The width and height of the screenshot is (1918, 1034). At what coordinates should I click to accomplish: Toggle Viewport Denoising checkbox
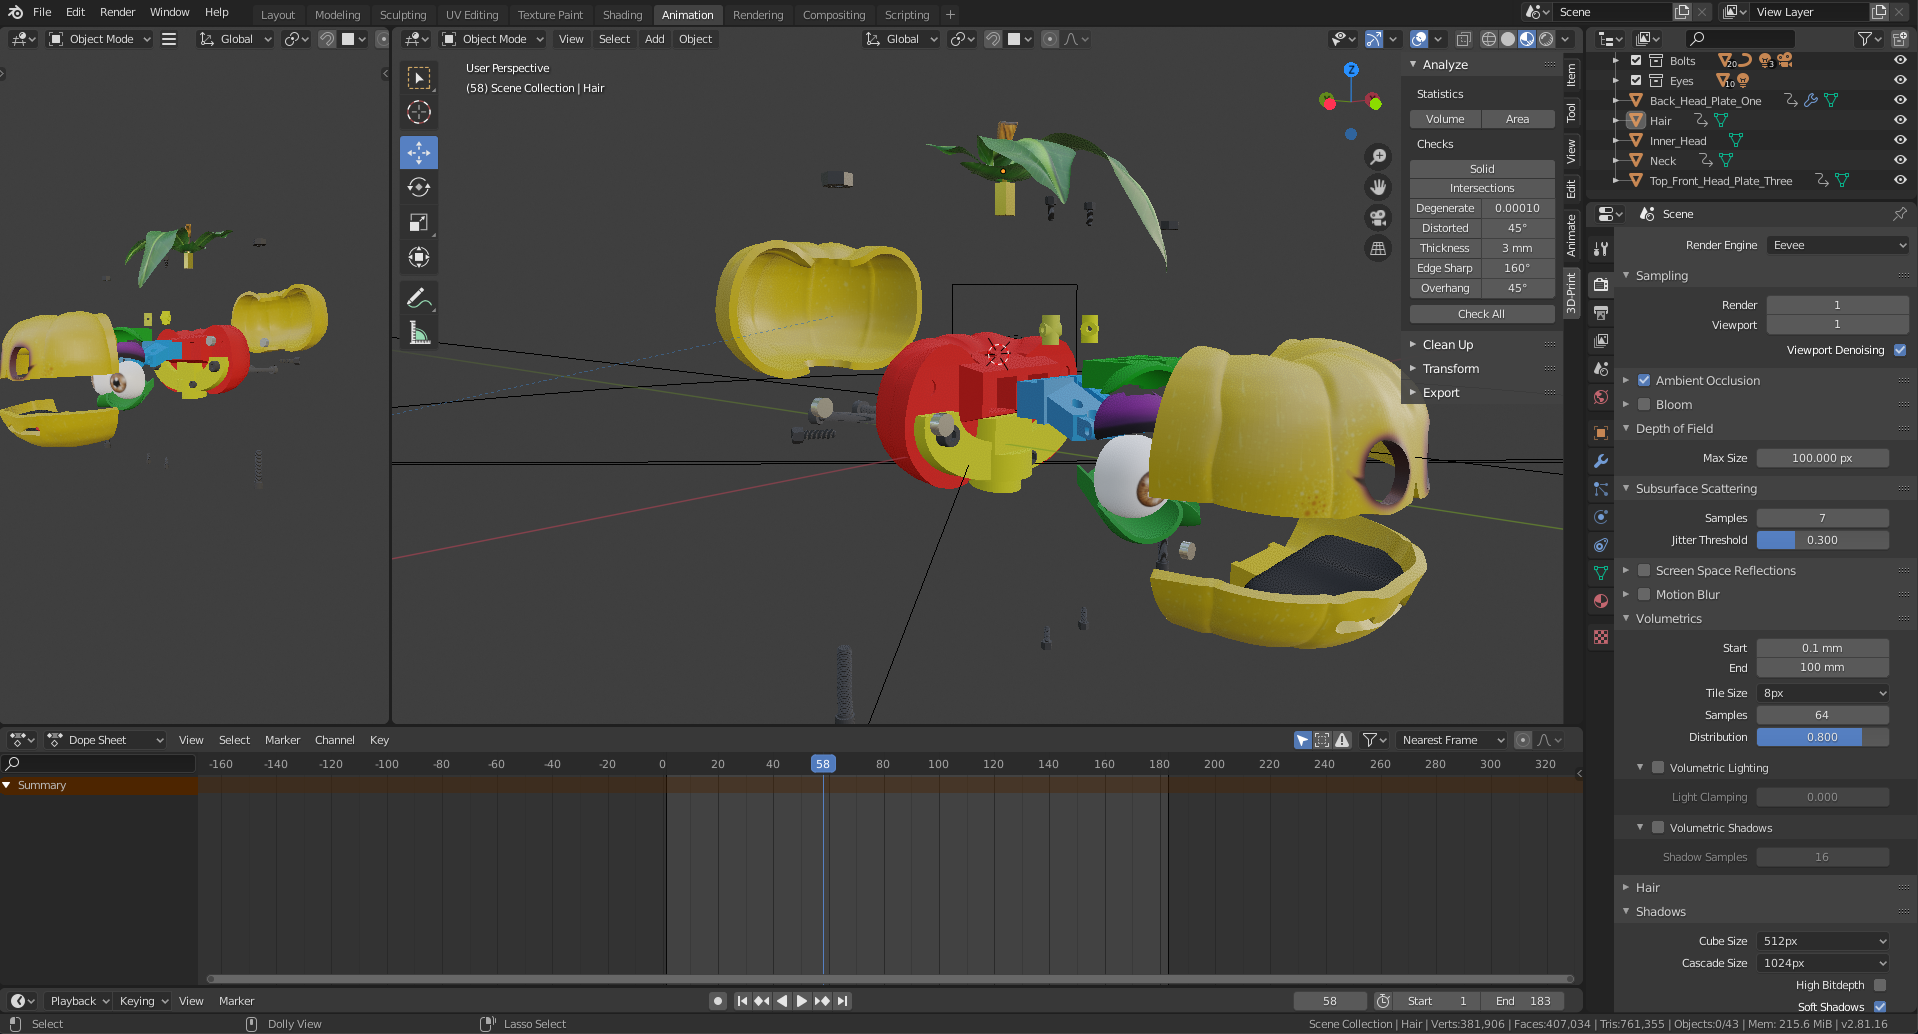tap(1900, 350)
